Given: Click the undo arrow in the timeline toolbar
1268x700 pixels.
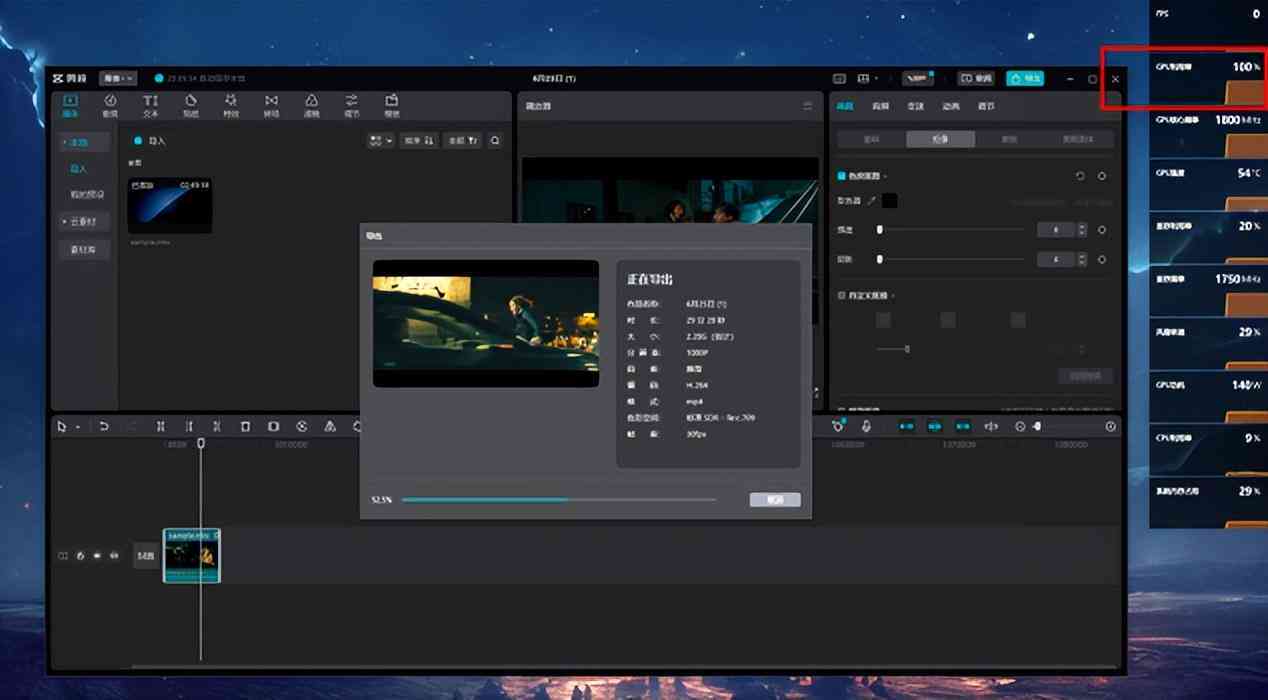Looking at the screenshot, I should (103, 426).
